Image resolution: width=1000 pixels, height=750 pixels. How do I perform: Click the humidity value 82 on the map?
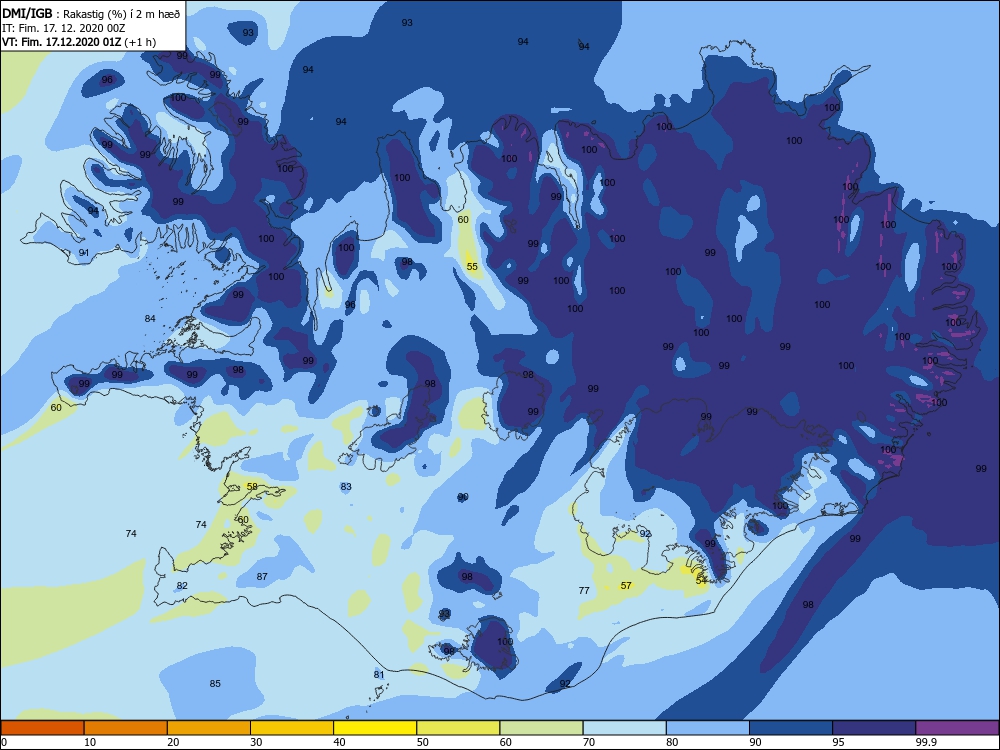coord(182,585)
